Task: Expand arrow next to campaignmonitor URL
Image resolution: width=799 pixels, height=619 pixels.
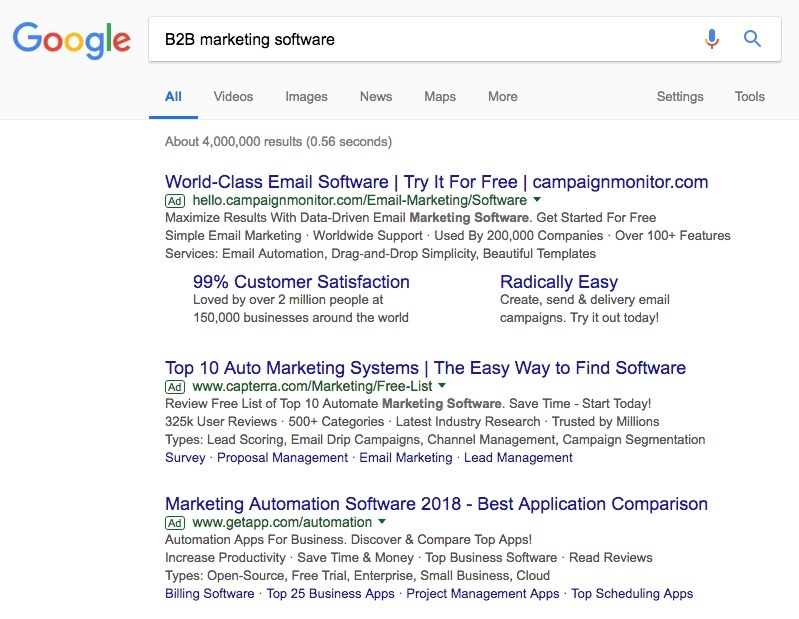Action: click(x=537, y=199)
